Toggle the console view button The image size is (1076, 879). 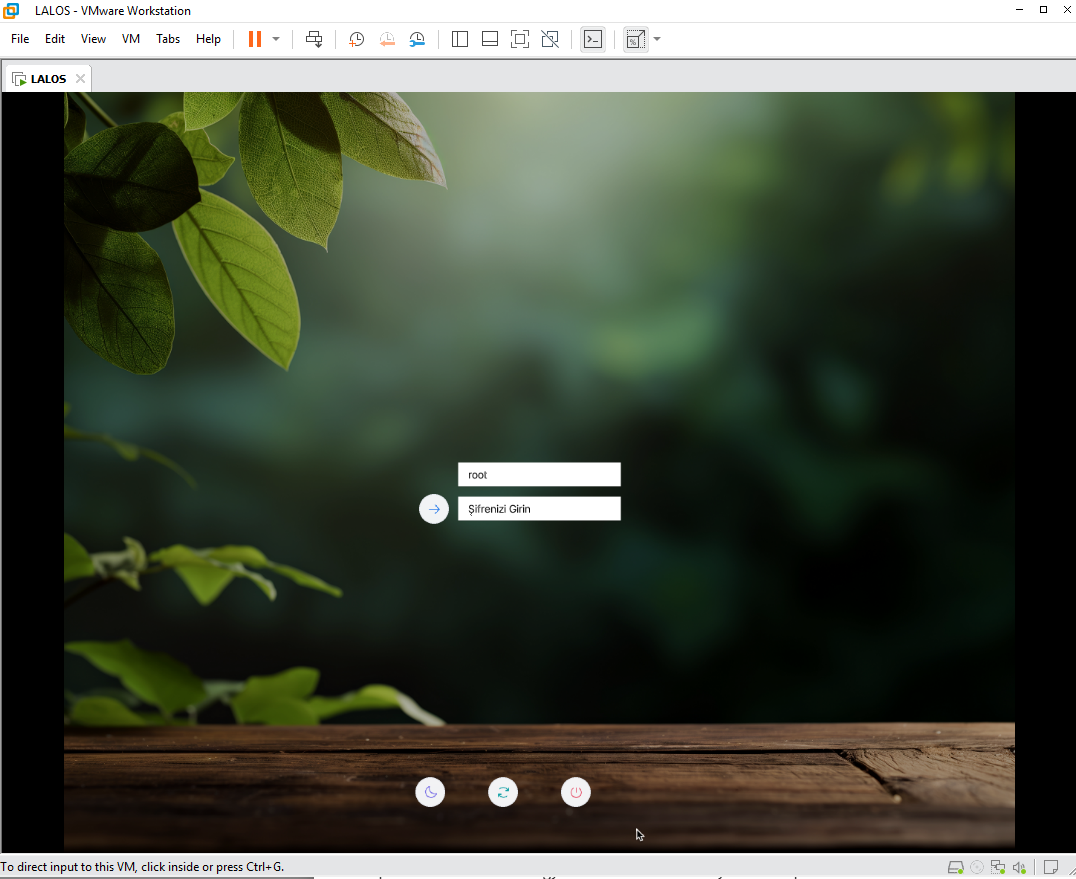pos(593,39)
